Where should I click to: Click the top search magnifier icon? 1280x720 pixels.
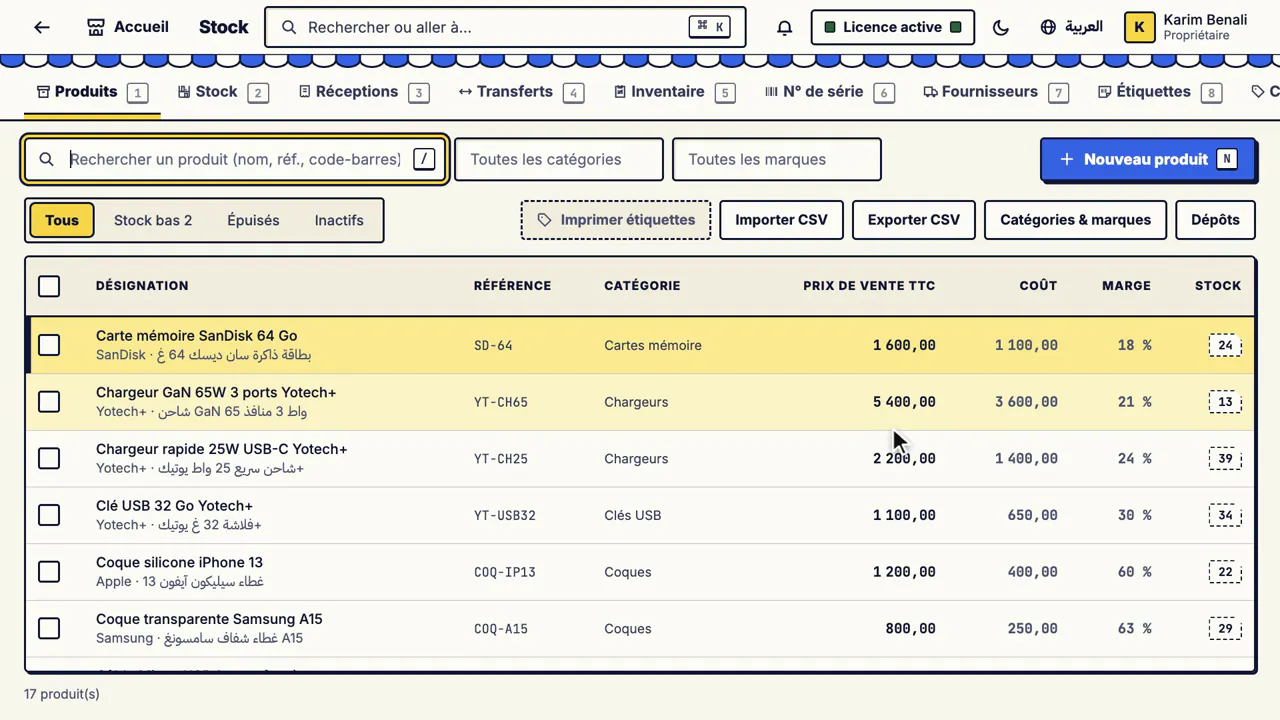tap(289, 27)
